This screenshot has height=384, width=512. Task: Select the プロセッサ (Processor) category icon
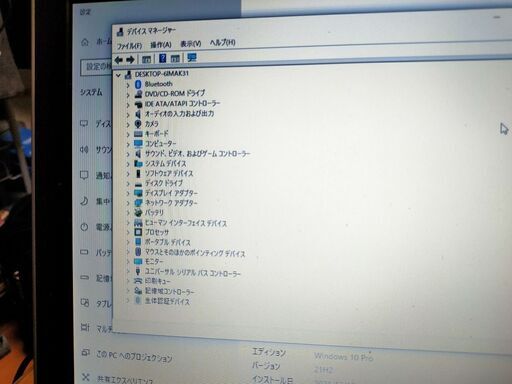click(x=138, y=232)
